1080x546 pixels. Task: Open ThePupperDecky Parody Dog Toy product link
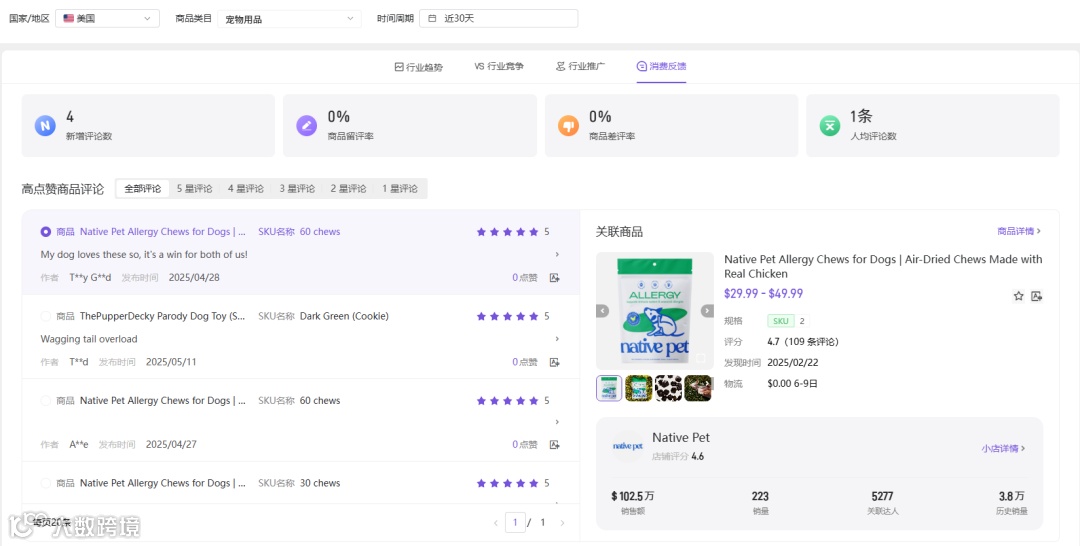163,316
